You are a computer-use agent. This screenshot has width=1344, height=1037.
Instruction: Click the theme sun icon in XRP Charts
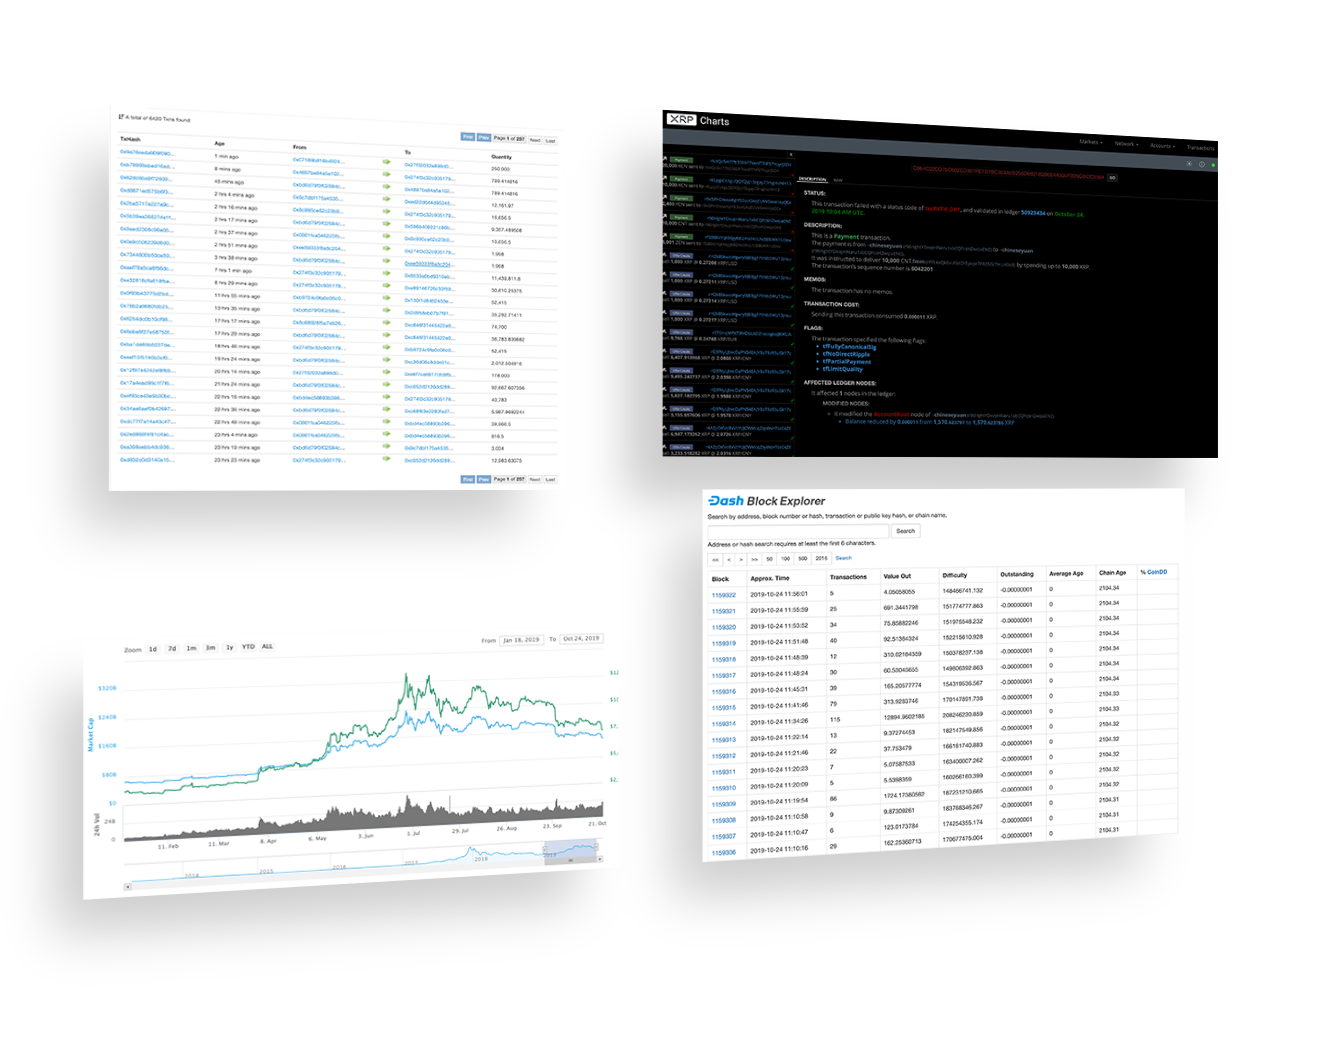pos(1189,164)
